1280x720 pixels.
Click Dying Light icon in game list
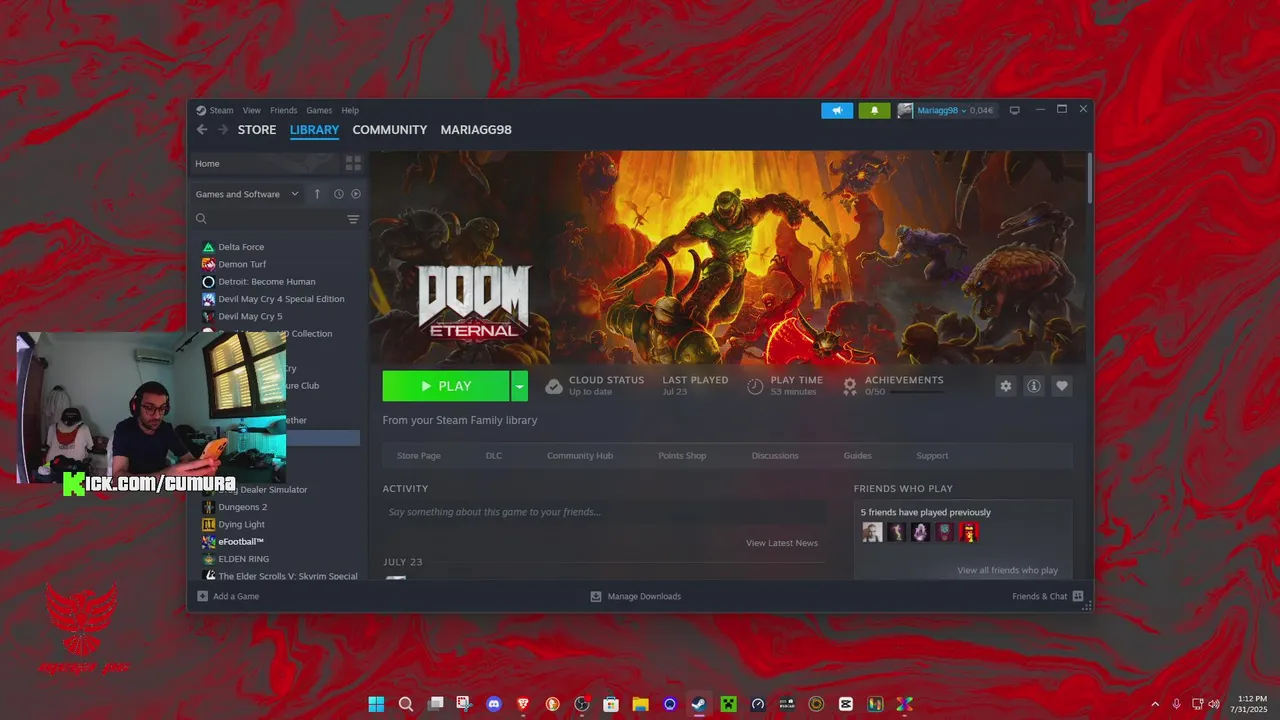(x=208, y=524)
